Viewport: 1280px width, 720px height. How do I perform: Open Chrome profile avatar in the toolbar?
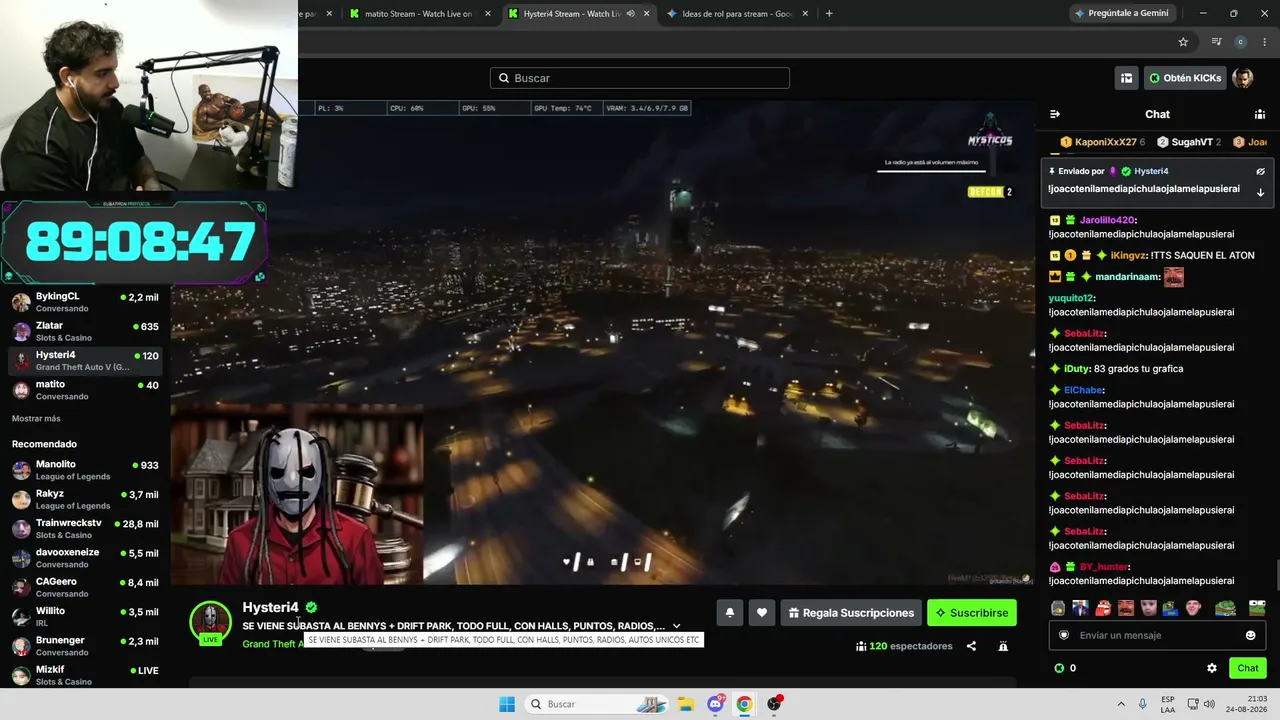point(1241,42)
